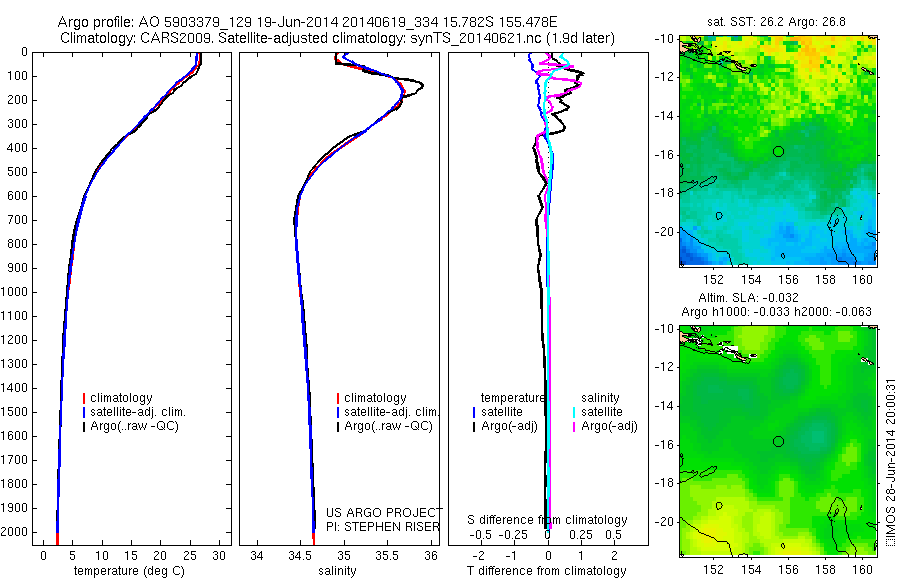Viewport: 900px width, 580px height.
Task: Click PI: STEPHEN RISER text
Action: pos(383,527)
